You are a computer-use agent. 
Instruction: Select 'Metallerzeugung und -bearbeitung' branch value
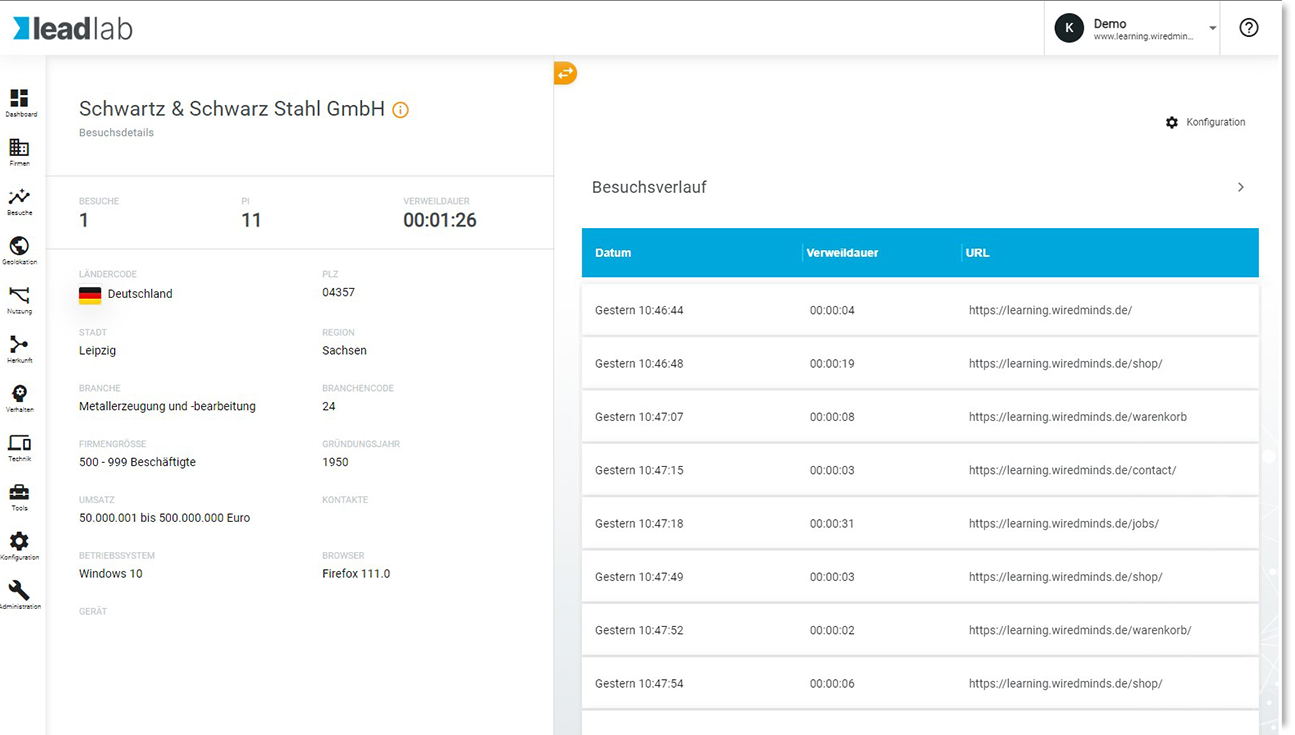[x=167, y=407]
